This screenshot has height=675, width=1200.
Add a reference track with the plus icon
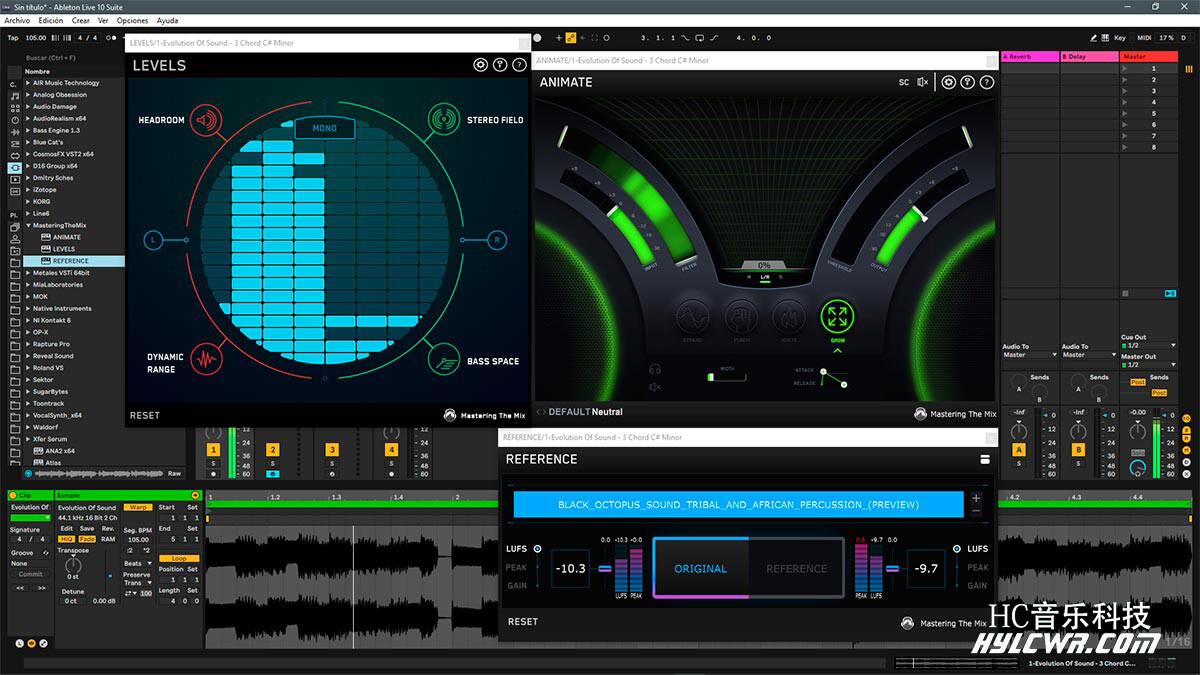976,497
